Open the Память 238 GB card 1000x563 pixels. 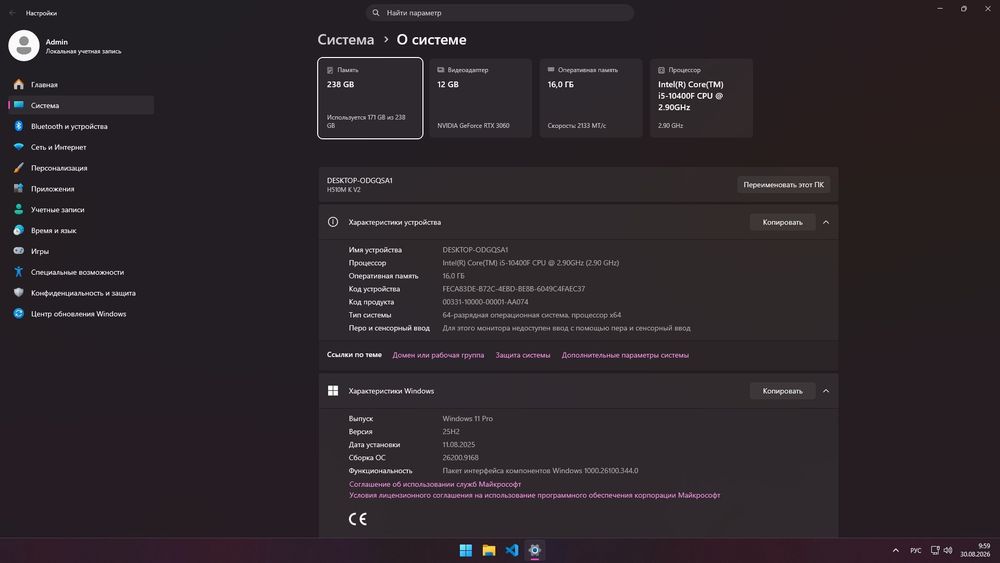click(x=370, y=98)
